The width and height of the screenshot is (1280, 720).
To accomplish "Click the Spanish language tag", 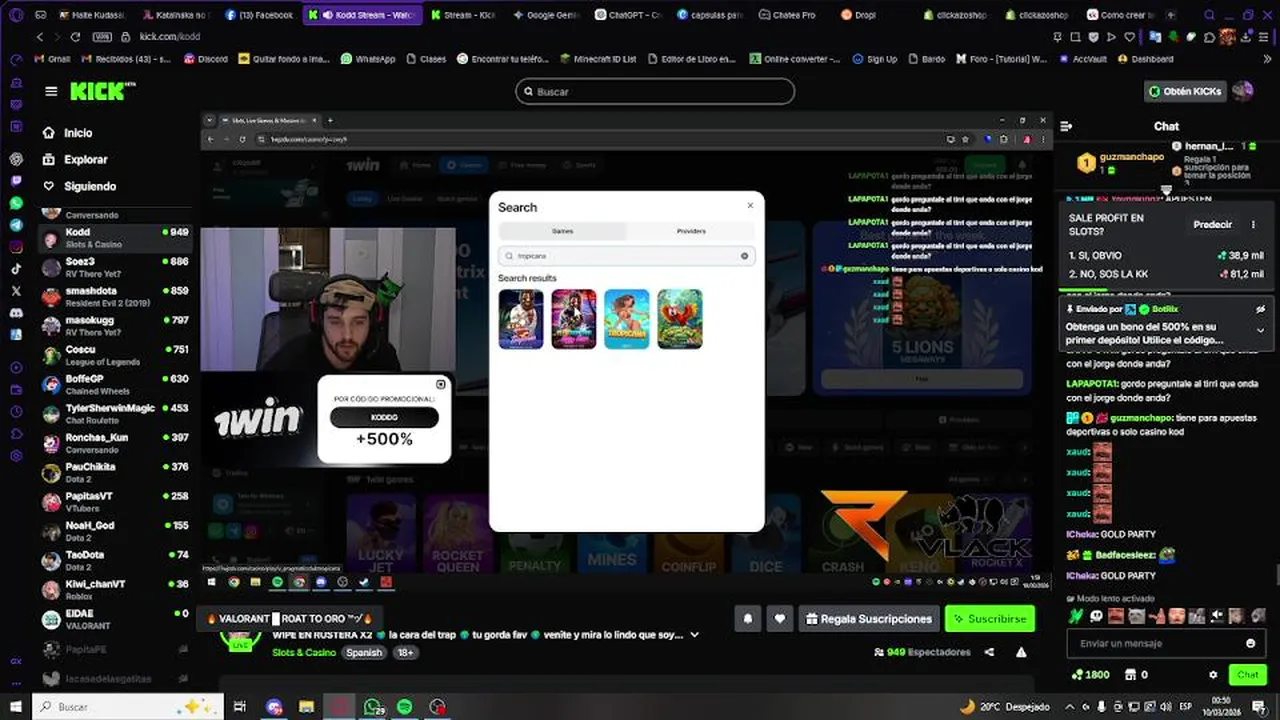I will pos(364,652).
